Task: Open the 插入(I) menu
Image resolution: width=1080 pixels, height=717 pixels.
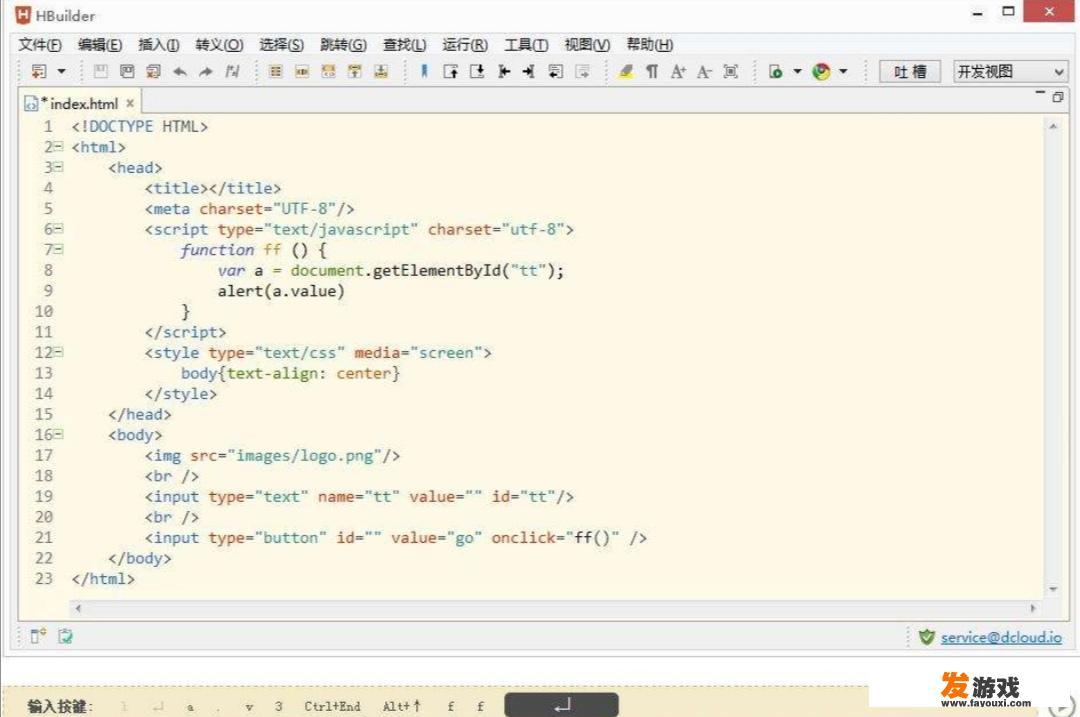Action: [x=158, y=45]
